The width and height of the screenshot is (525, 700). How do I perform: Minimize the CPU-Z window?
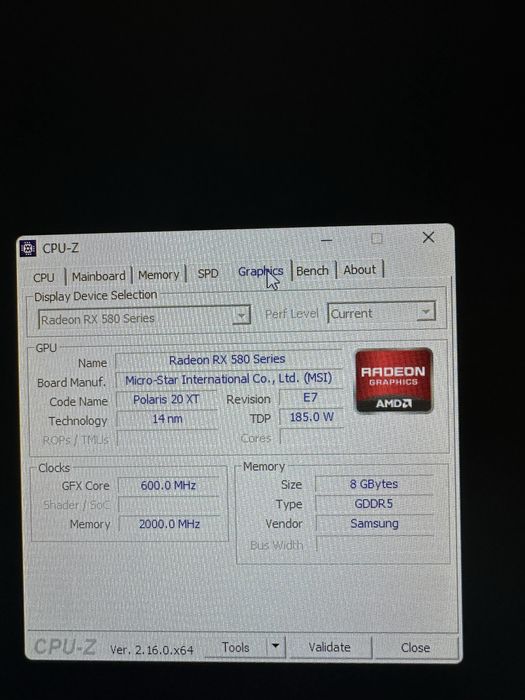[x=327, y=240]
